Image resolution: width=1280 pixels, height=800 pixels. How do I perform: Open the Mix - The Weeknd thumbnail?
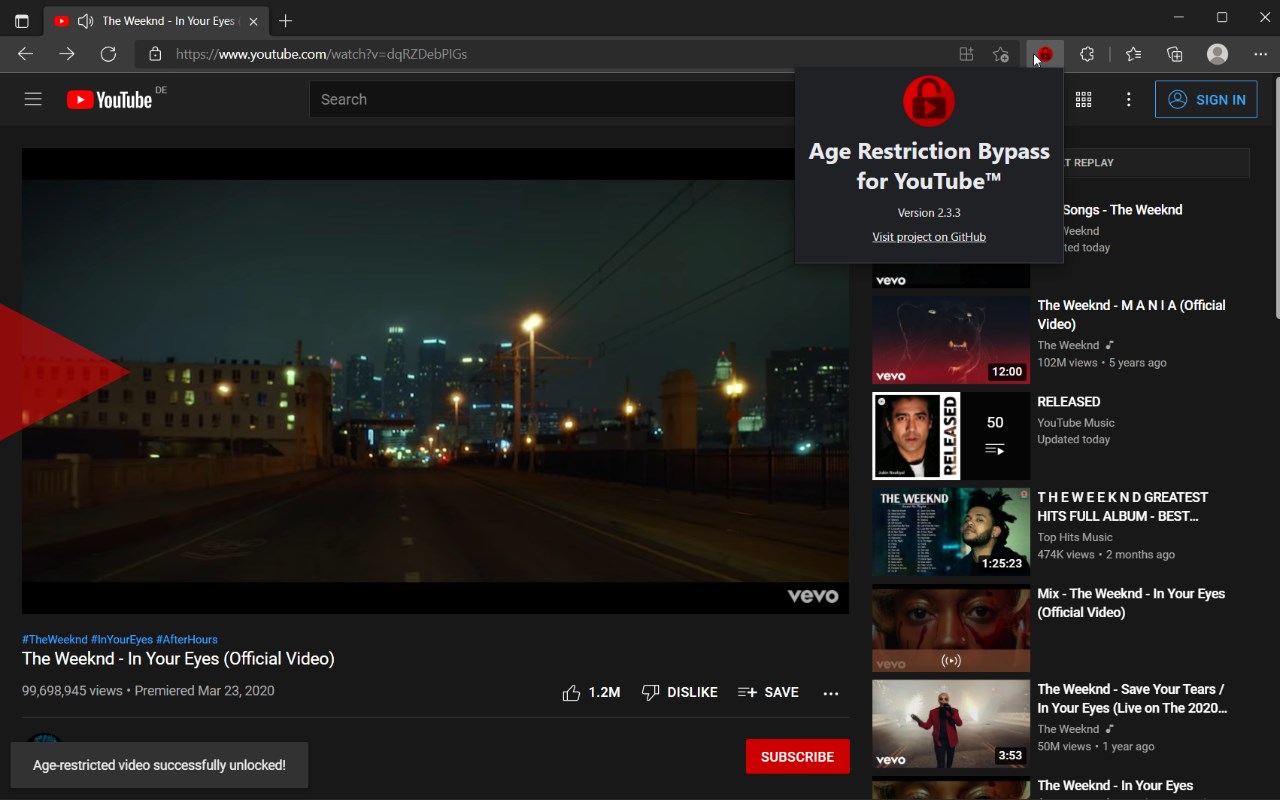pos(951,628)
